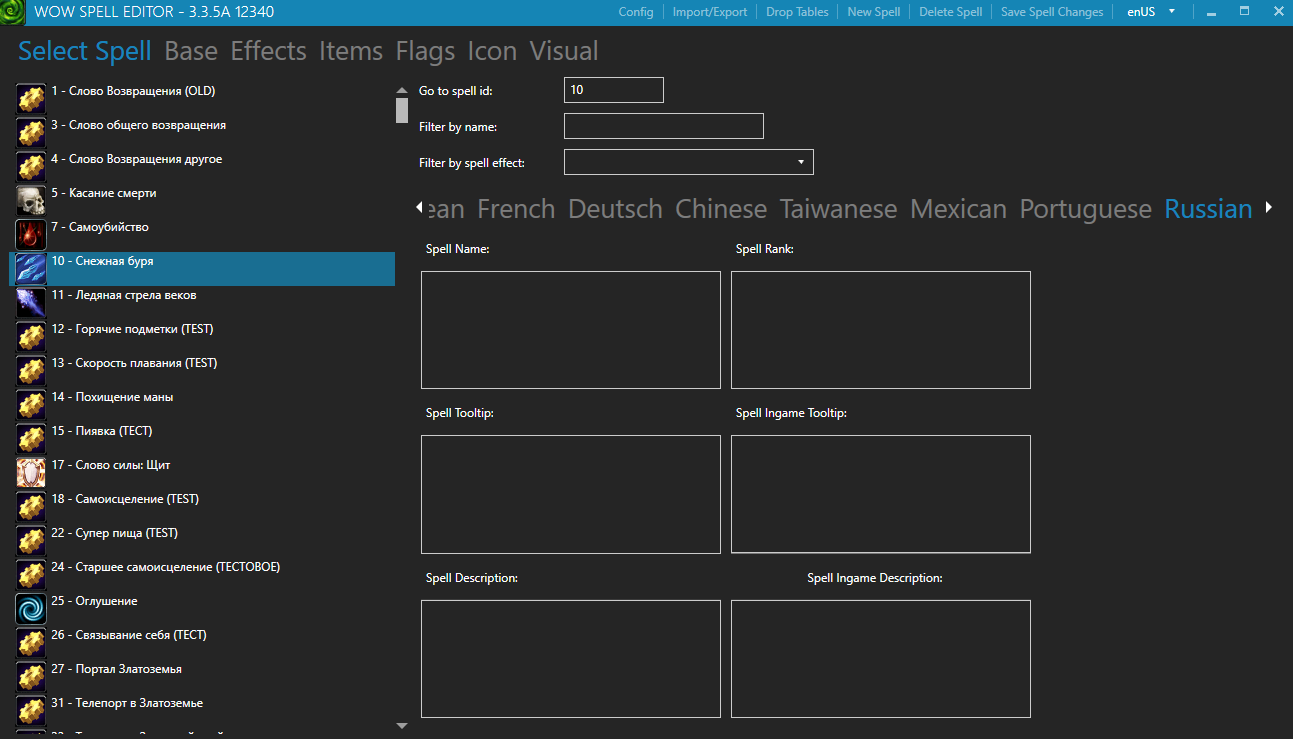This screenshot has width=1293, height=739.
Task: Switch to the French language tab
Action: tap(516, 209)
